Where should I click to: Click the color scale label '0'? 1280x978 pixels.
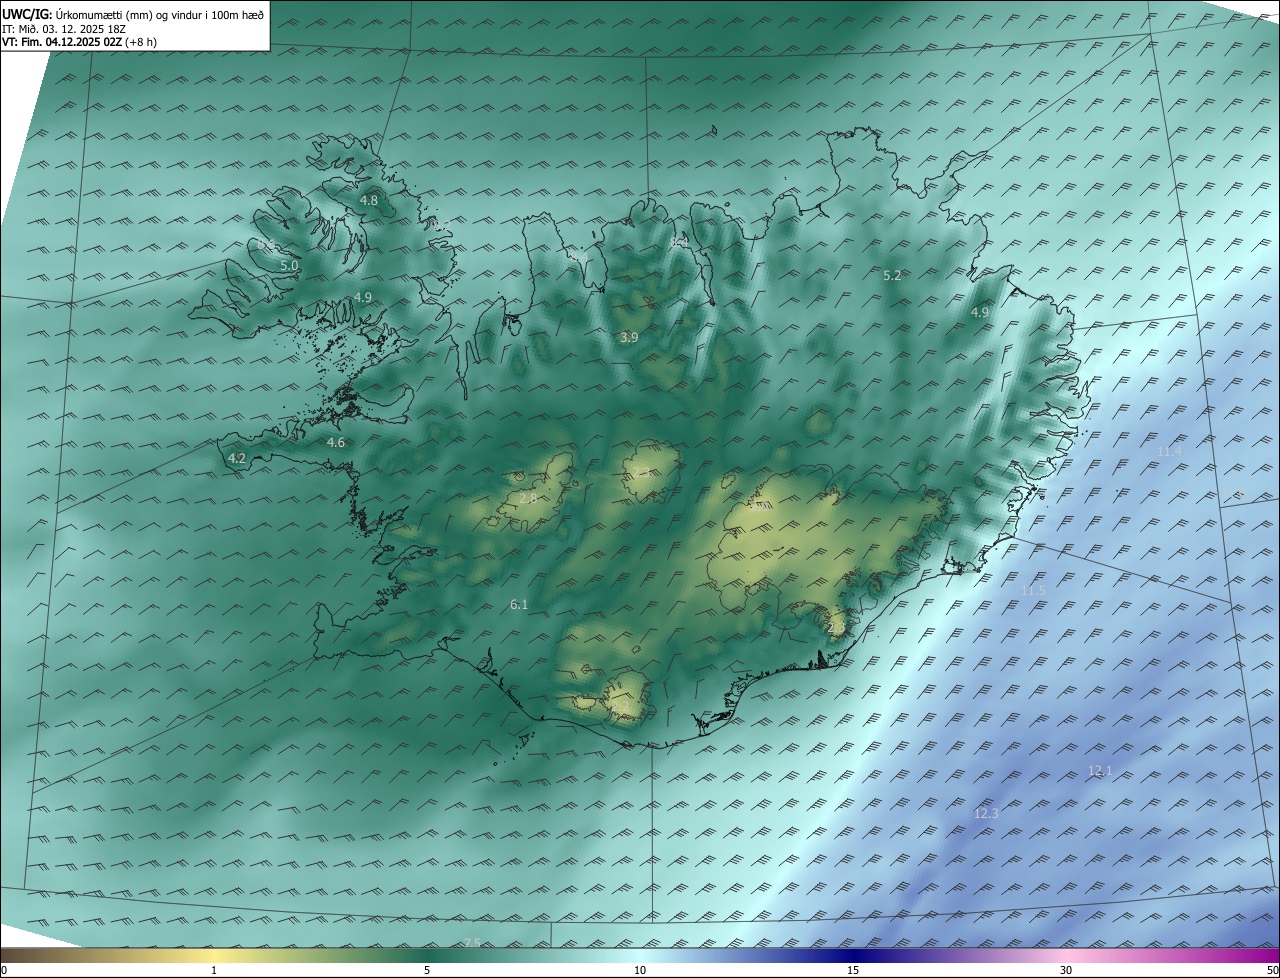4,971
